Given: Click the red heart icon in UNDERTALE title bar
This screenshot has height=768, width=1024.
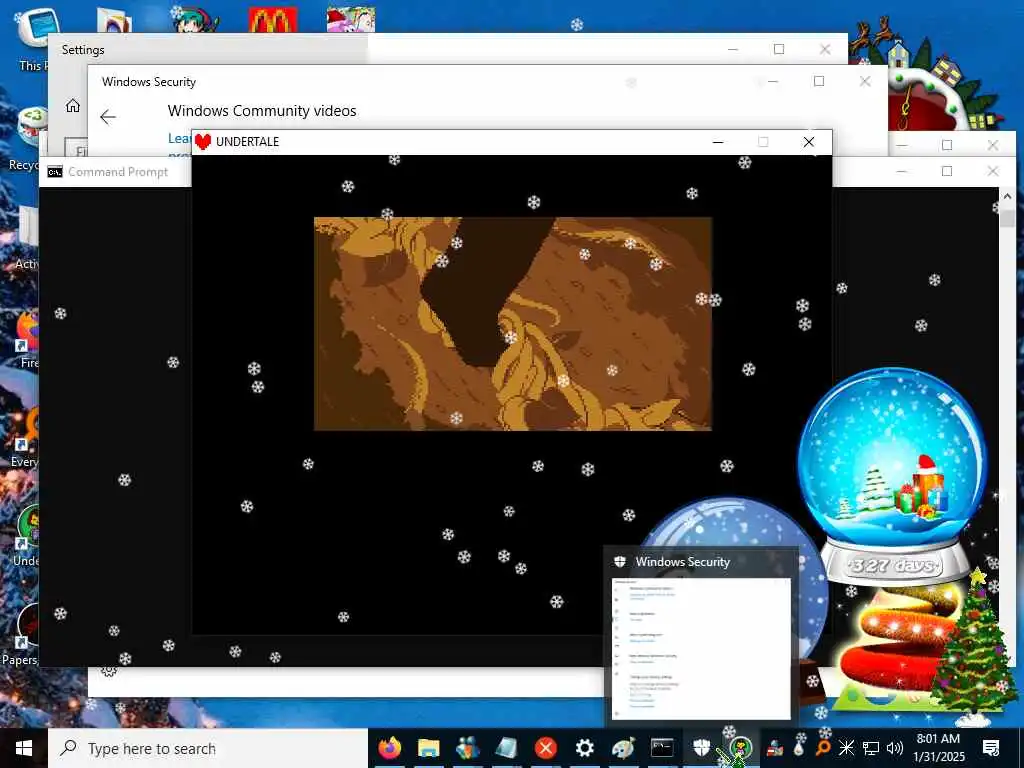Looking at the screenshot, I should click(x=203, y=142).
